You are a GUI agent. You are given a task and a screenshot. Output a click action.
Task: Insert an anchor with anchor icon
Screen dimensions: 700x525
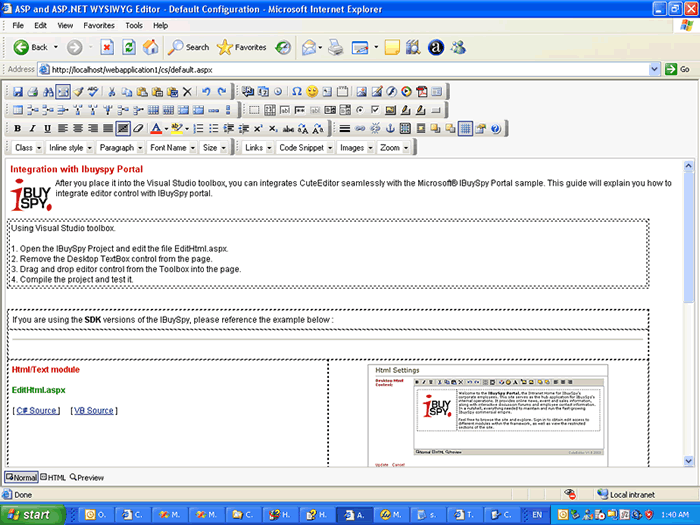(390, 129)
